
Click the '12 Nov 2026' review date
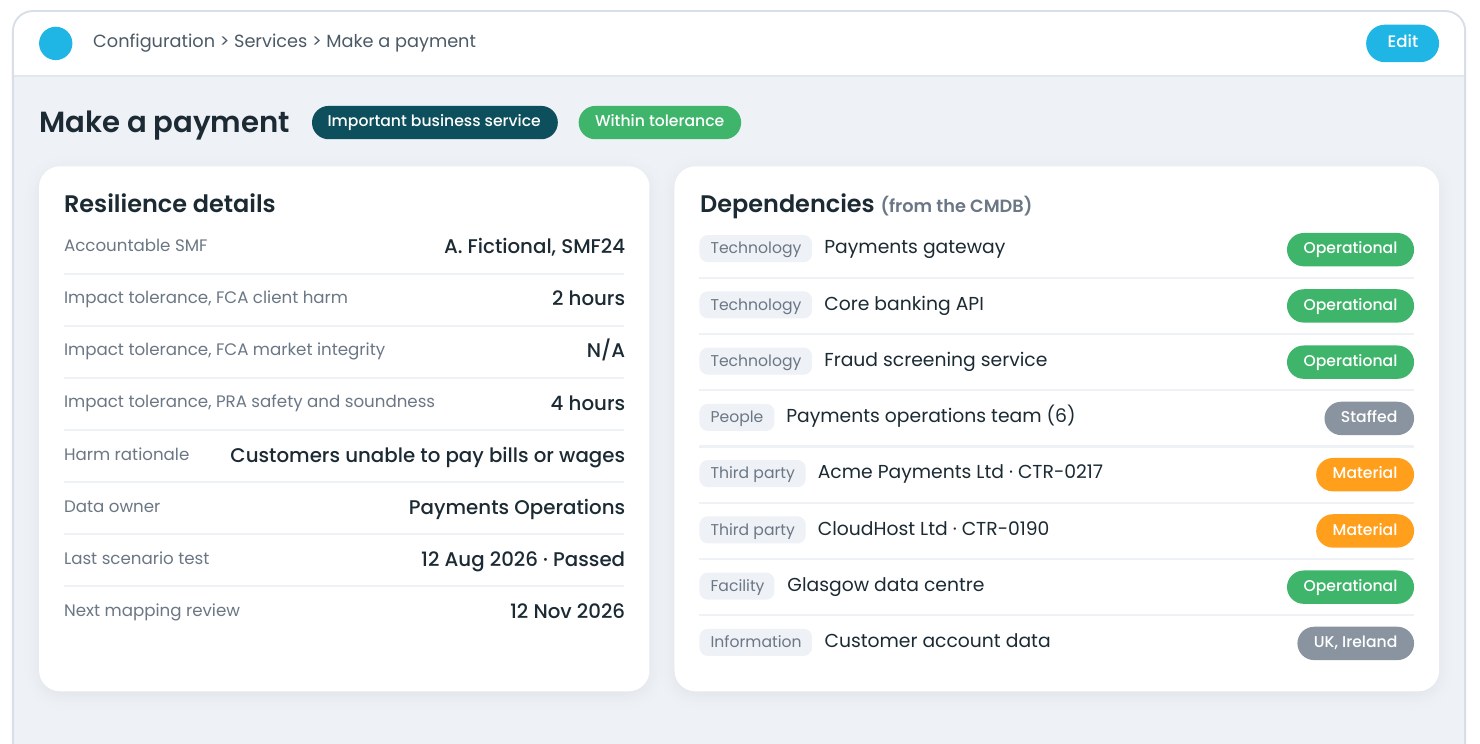[x=567, y=612]
